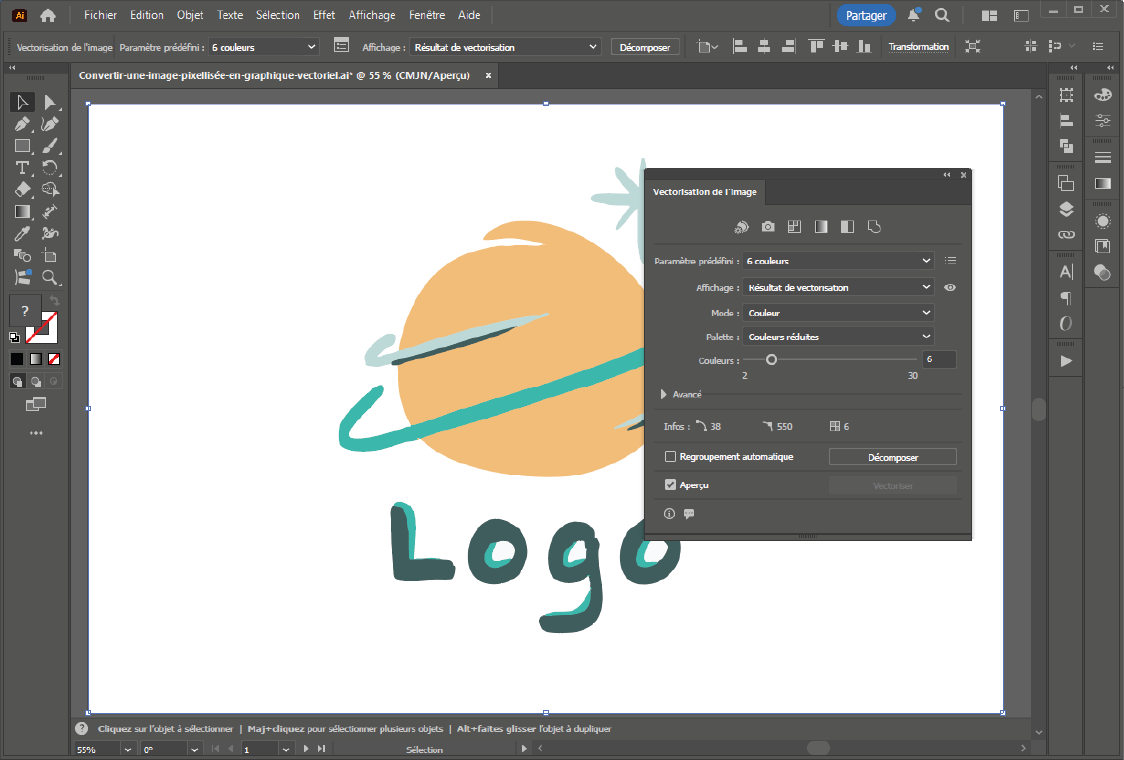Enable the Regroupement automatique checkbox

coord(671,457)
